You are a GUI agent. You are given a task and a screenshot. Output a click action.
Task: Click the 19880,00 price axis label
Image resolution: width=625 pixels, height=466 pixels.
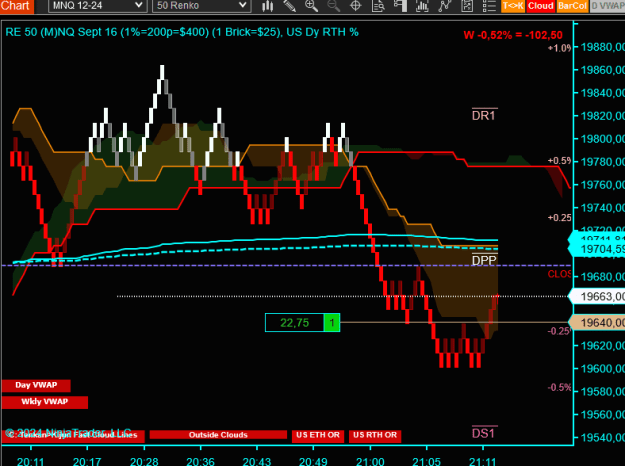pos(603,47)
